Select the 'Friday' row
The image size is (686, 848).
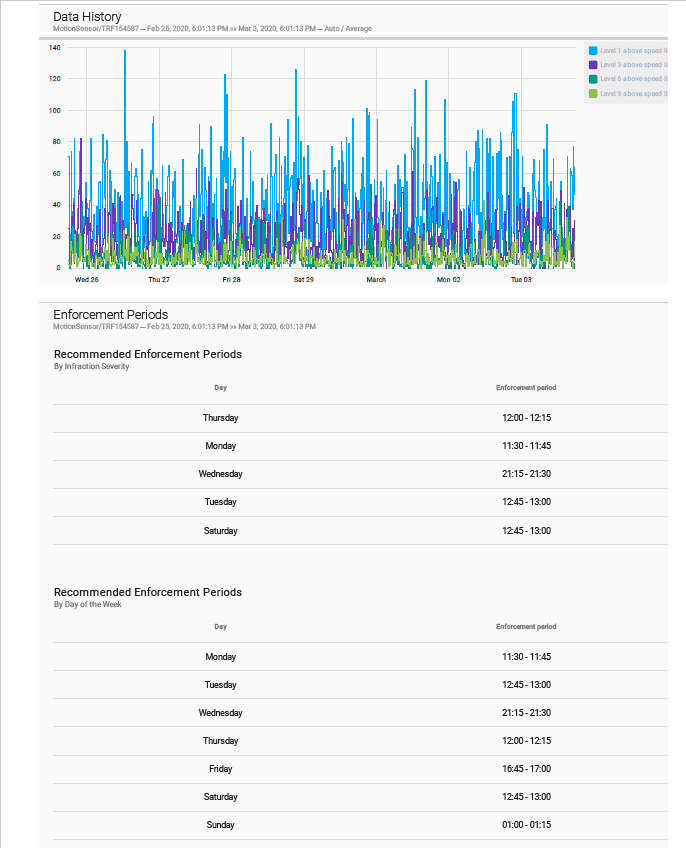[x=360, y=769]
